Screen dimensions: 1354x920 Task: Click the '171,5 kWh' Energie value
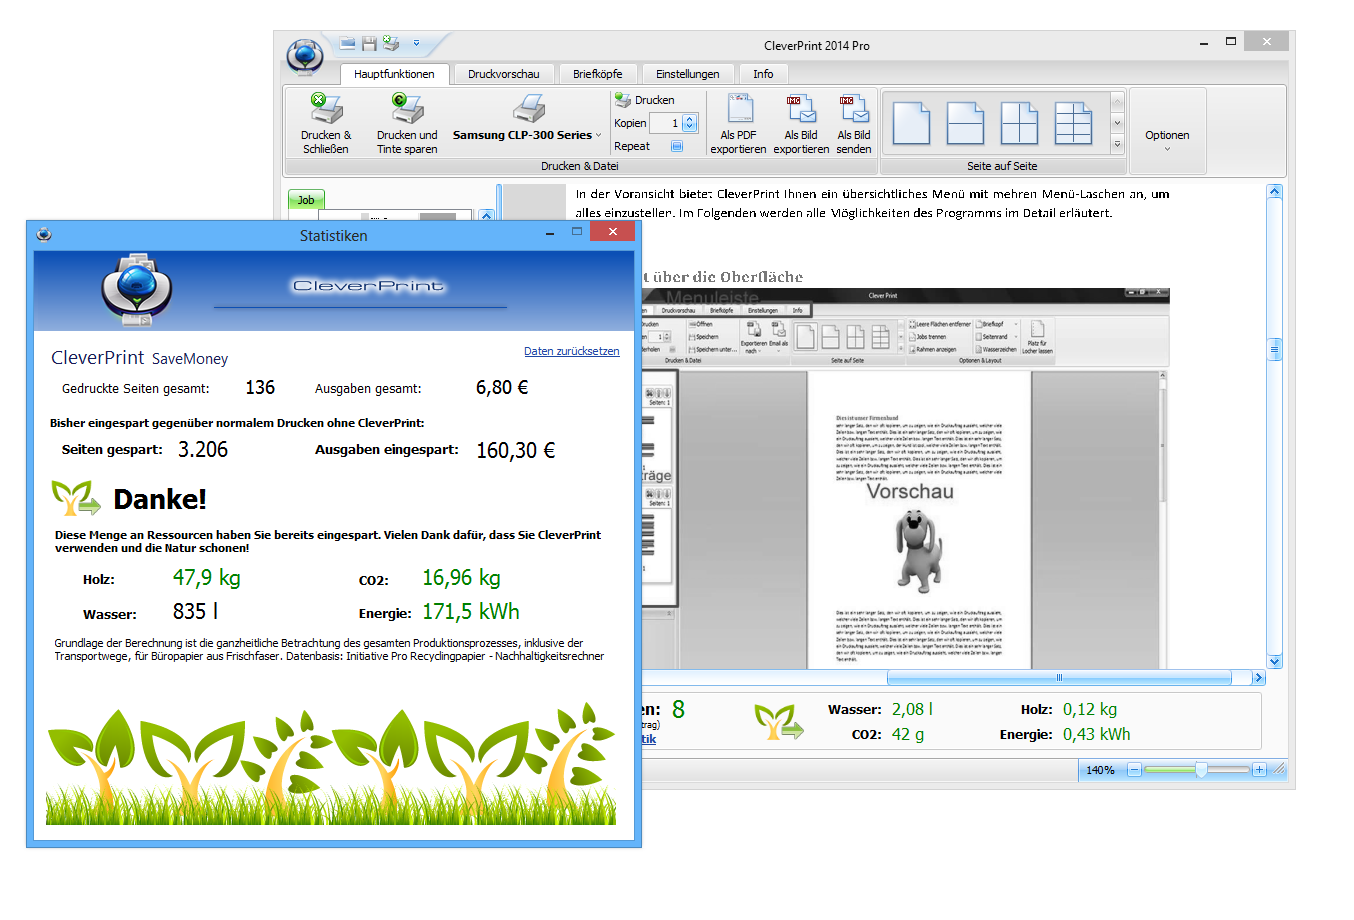click(x=471, y=612)
